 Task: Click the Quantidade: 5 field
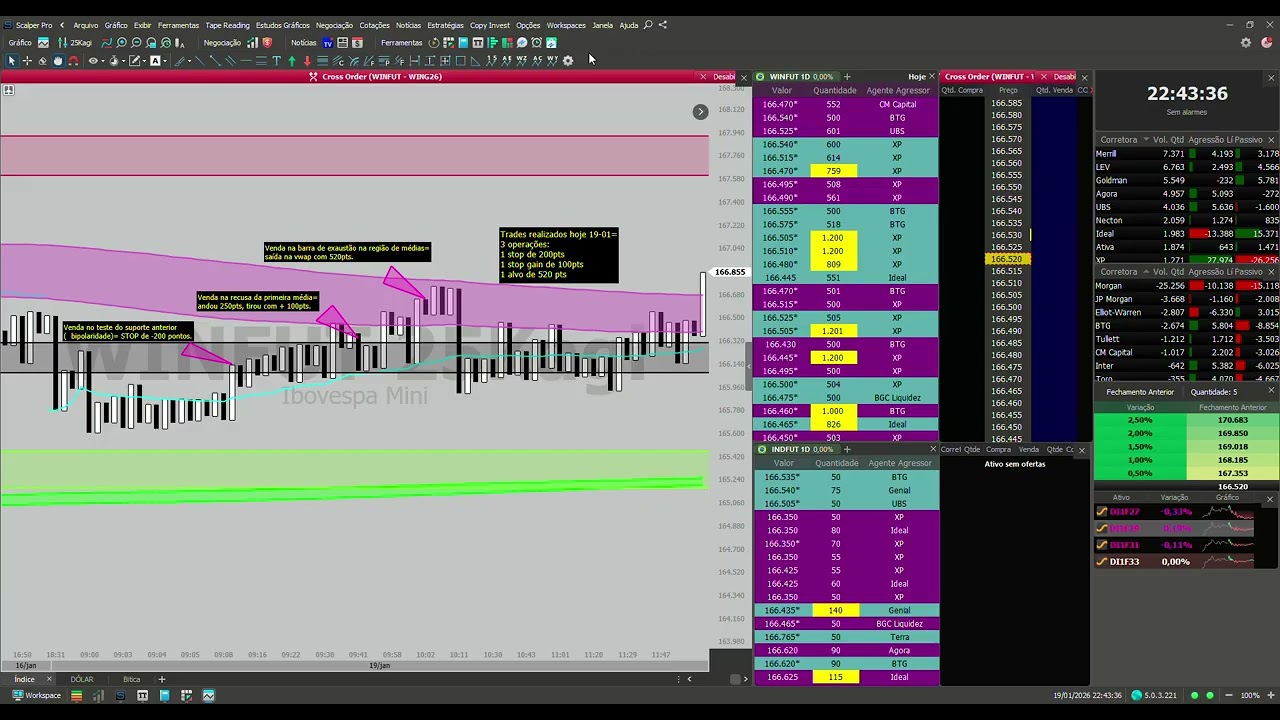click(1213, 392)
